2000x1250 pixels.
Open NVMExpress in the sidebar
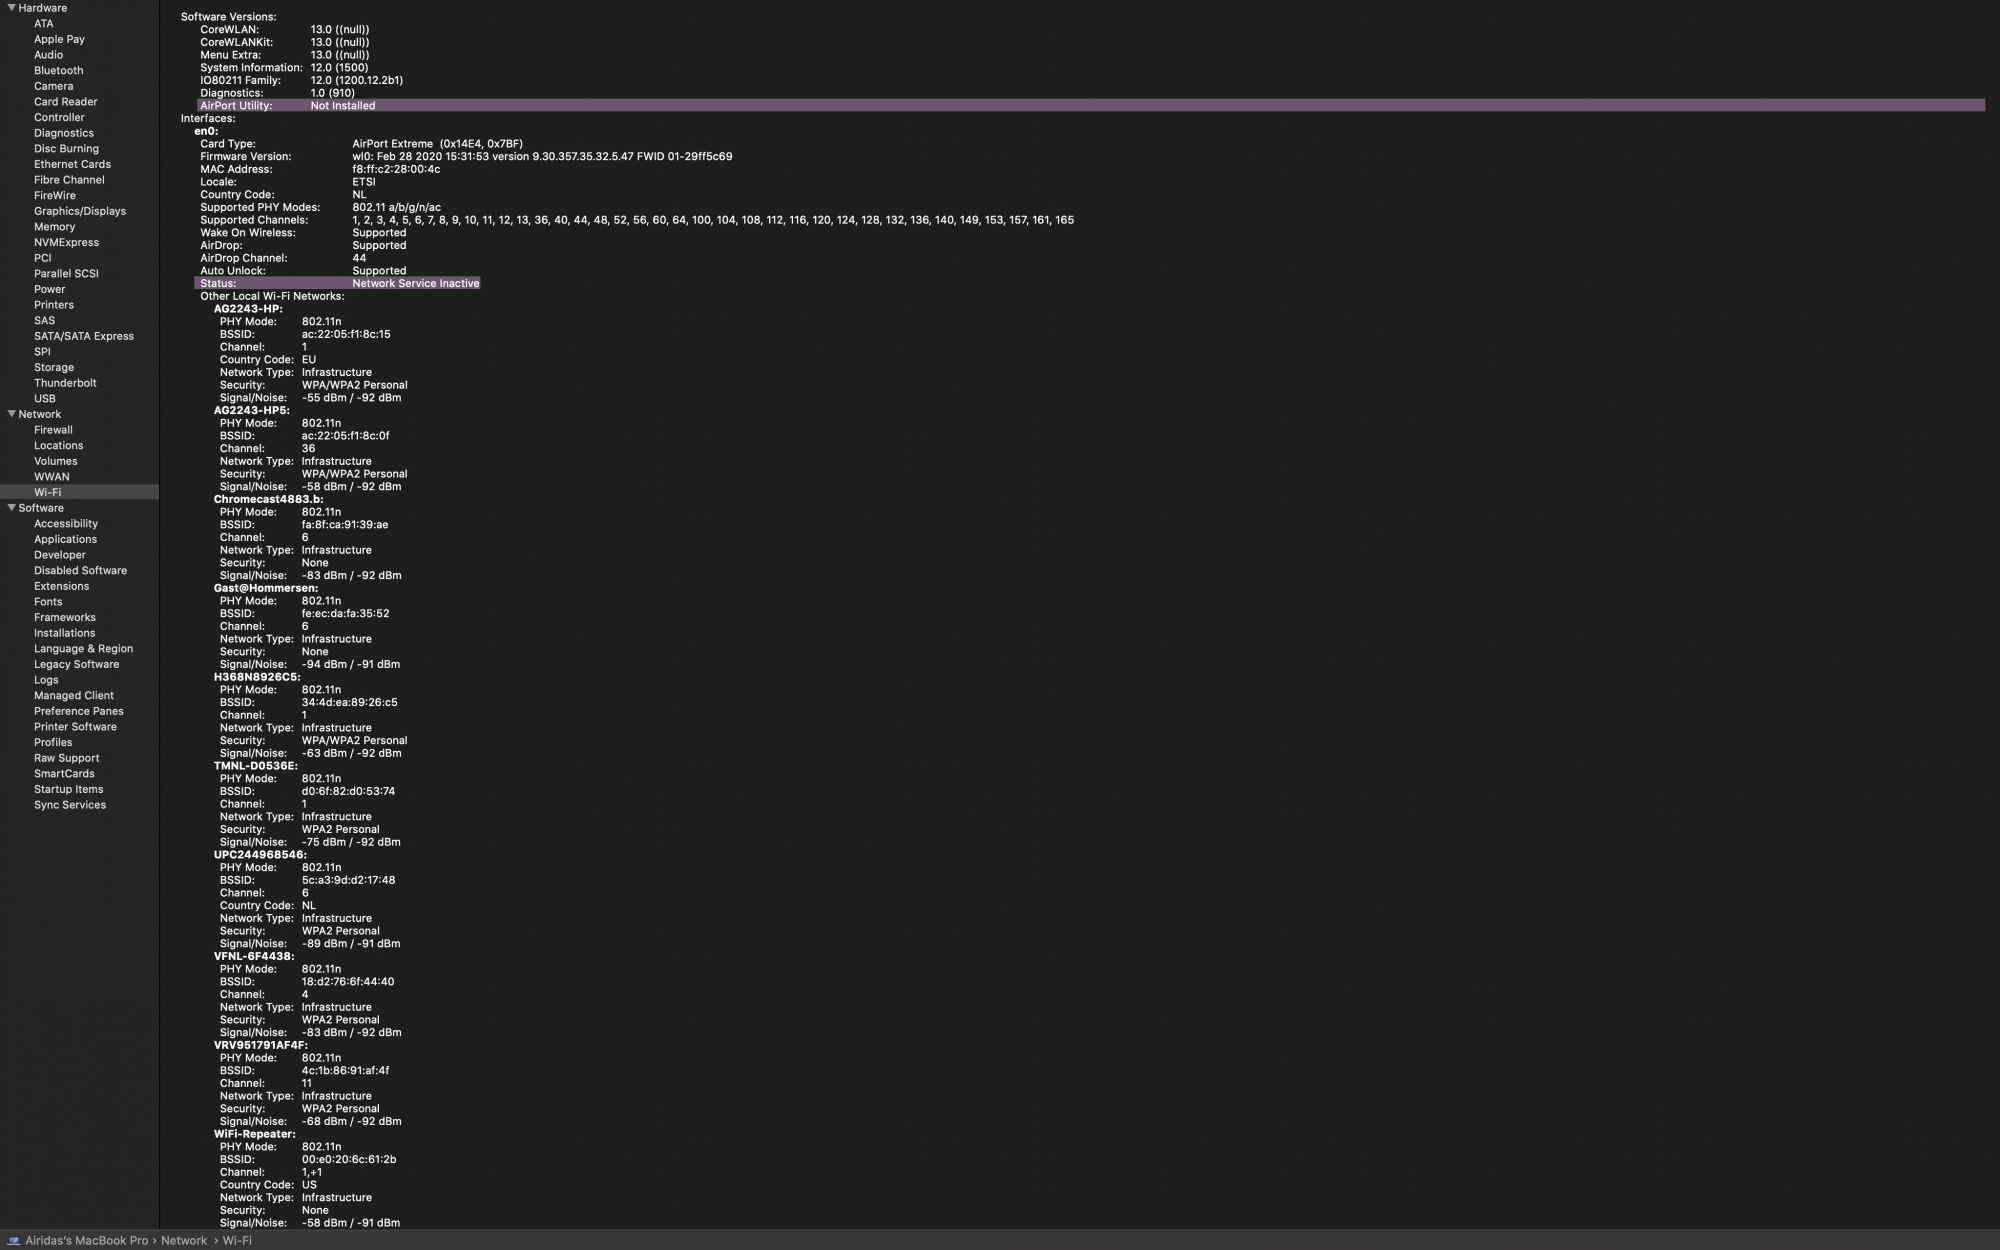(x=66, y=243)
